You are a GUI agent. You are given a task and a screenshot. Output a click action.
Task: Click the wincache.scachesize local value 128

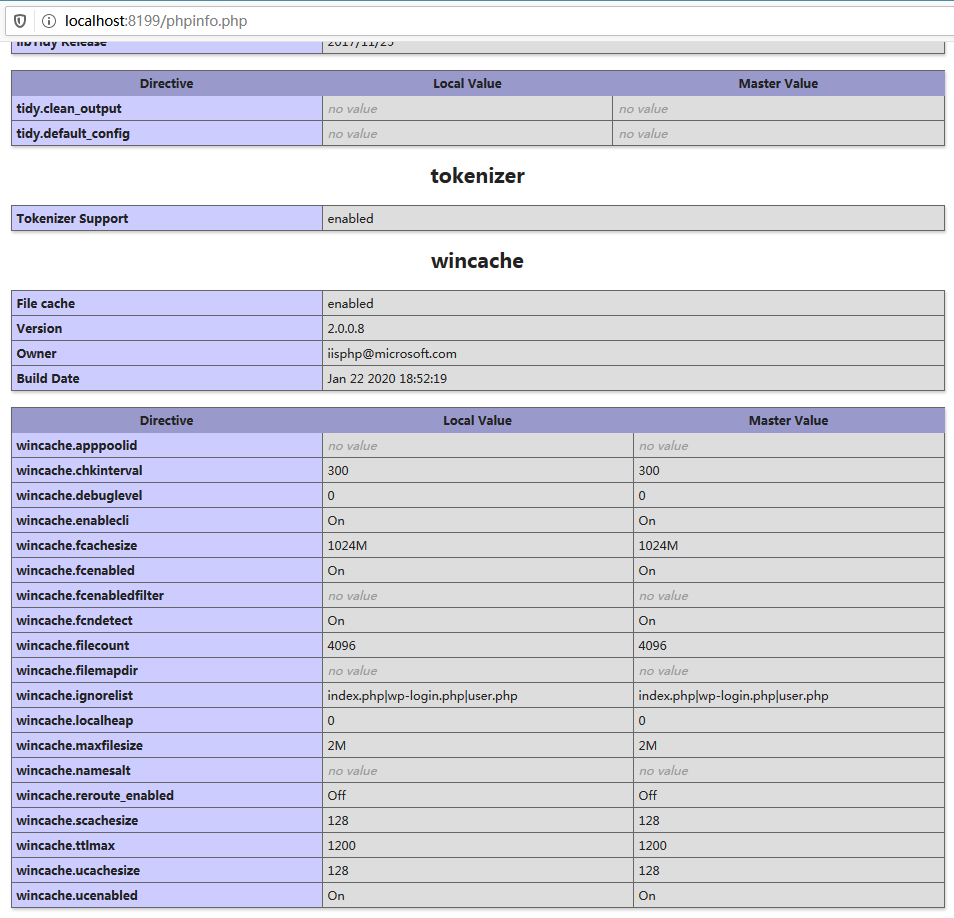click(x=338, y=821)
